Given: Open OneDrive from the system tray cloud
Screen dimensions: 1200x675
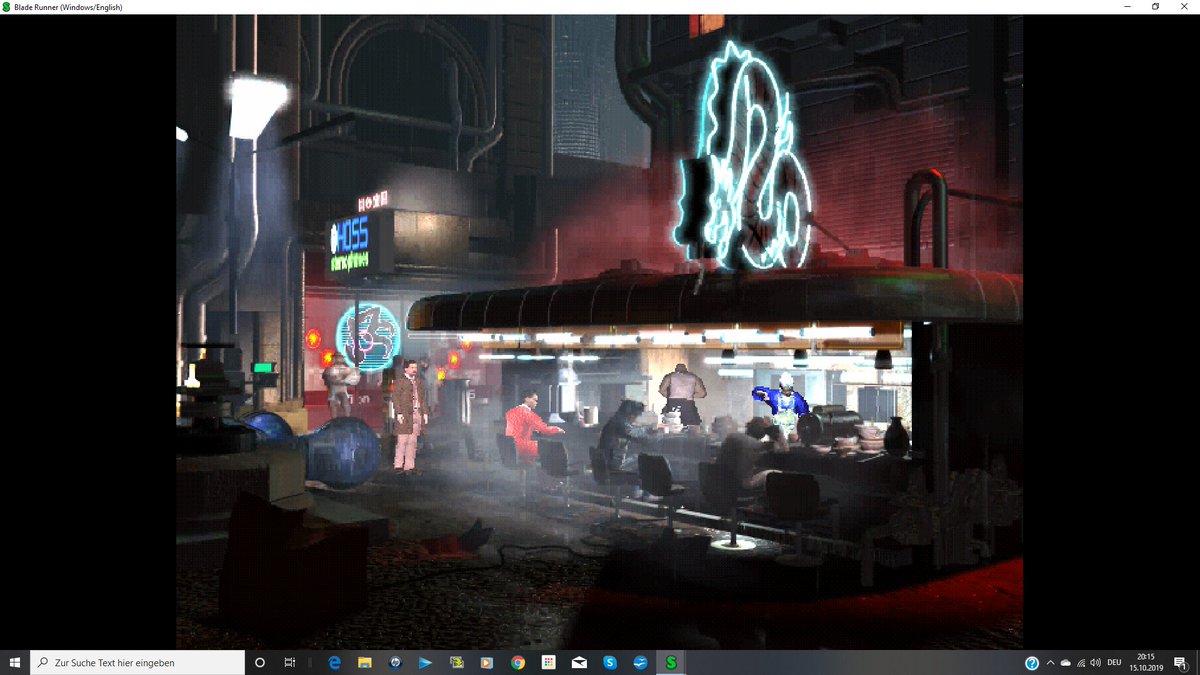Looking at the screenshot, I should click(1065, 662).
